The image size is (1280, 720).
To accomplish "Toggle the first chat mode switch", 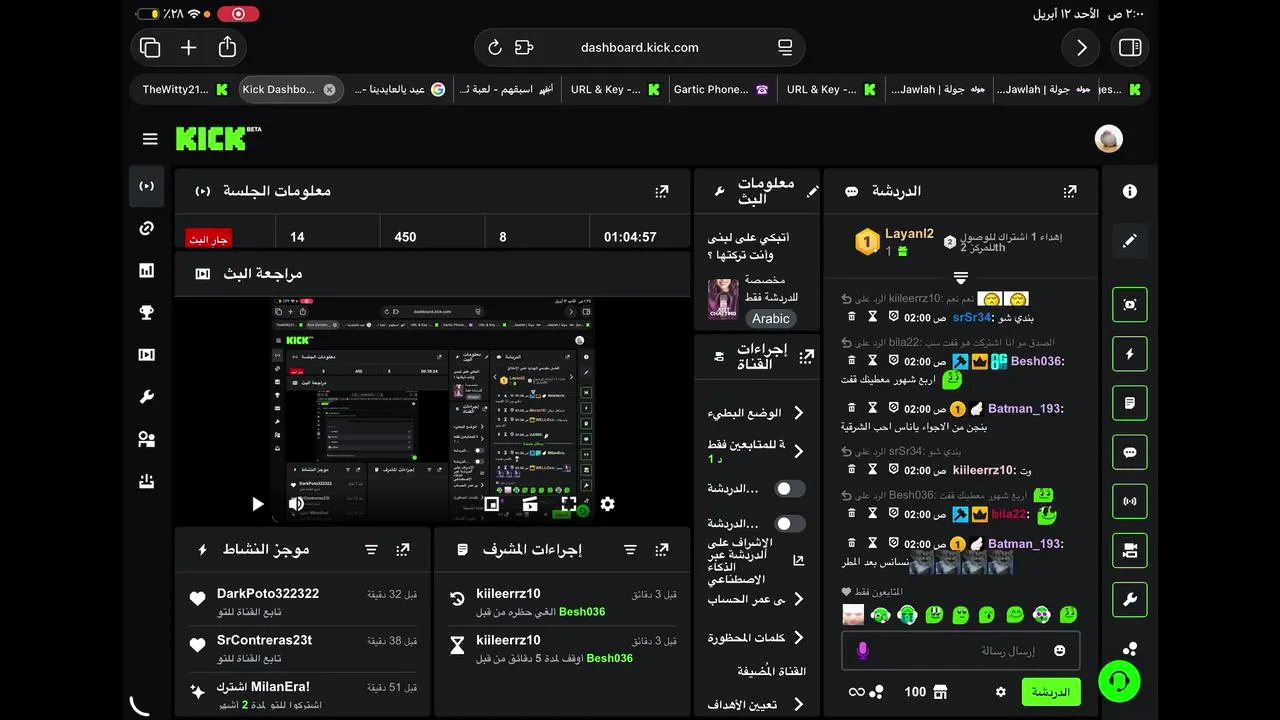I will [x=790, y=489].
